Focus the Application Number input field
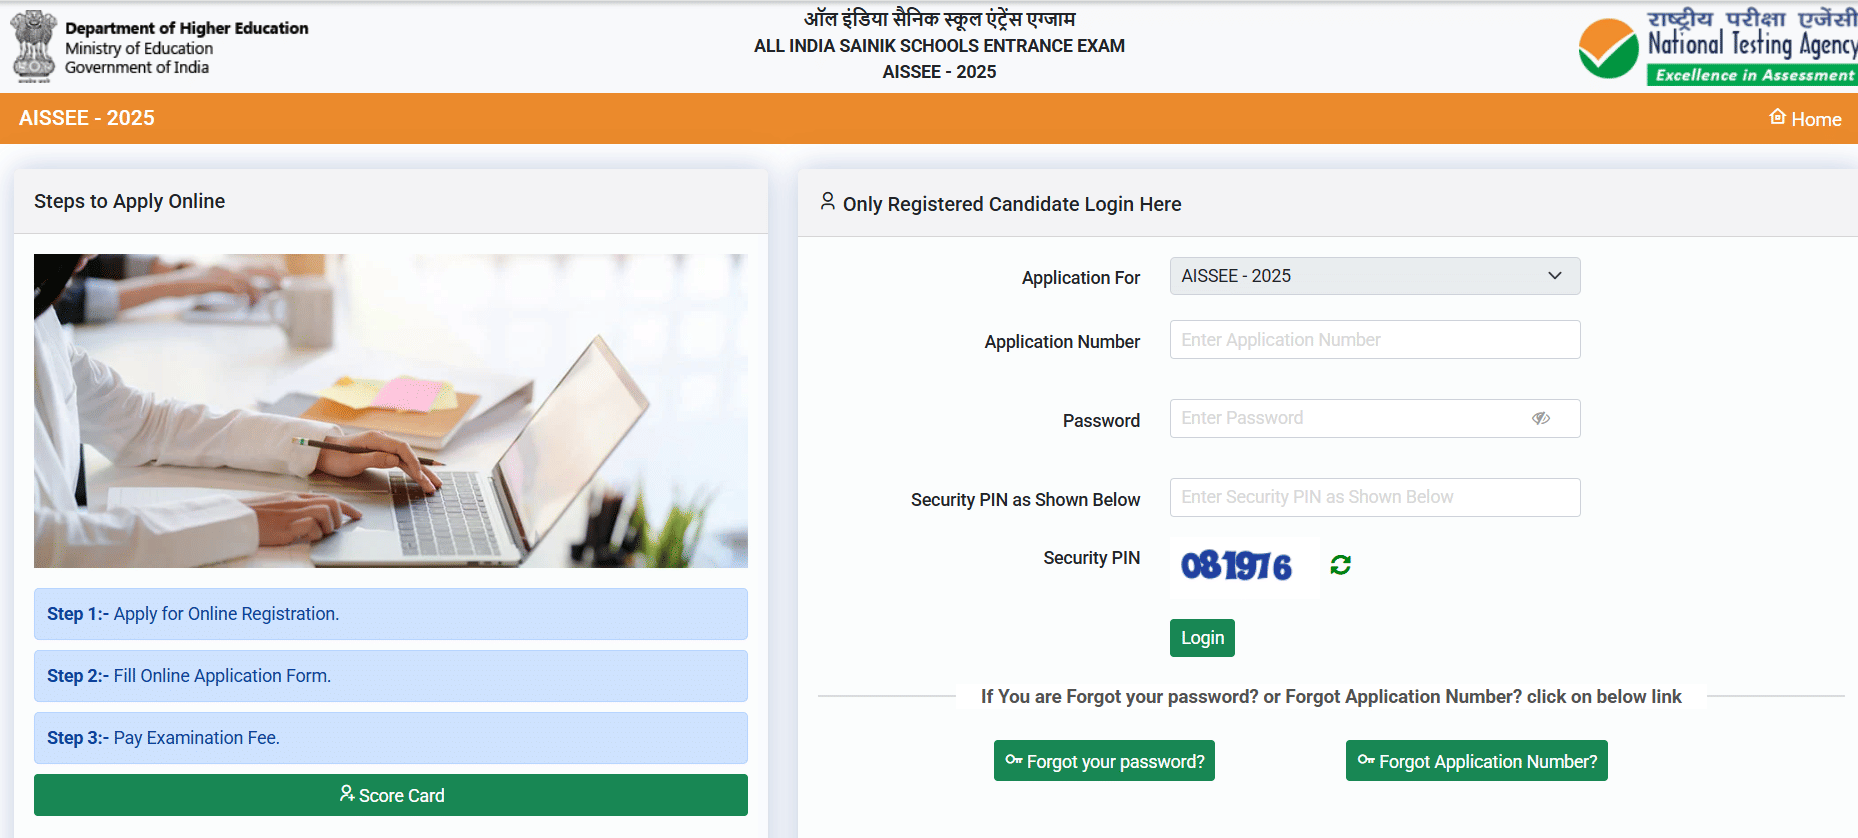Image resolution: width=1858 pixels, height=838 pixels. [1374, 340]
